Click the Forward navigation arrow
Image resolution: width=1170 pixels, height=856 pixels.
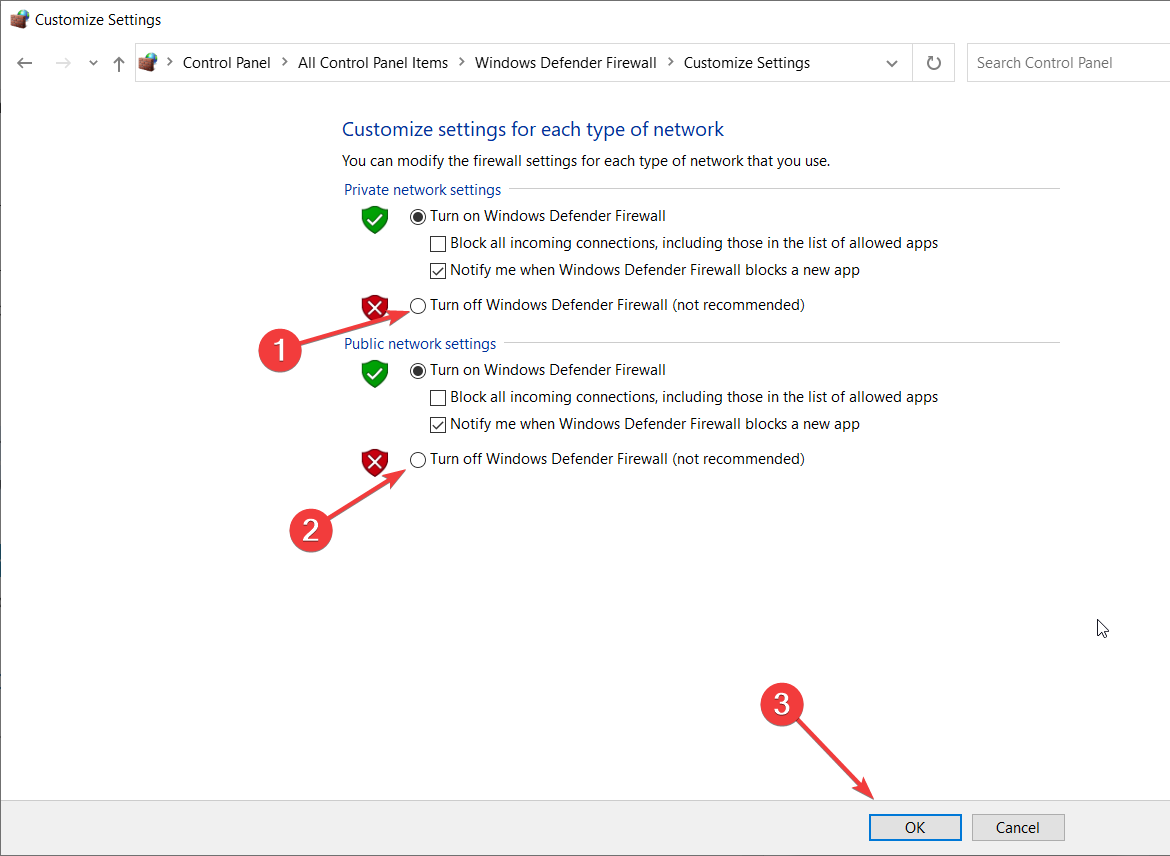click(x=62, y=63)
